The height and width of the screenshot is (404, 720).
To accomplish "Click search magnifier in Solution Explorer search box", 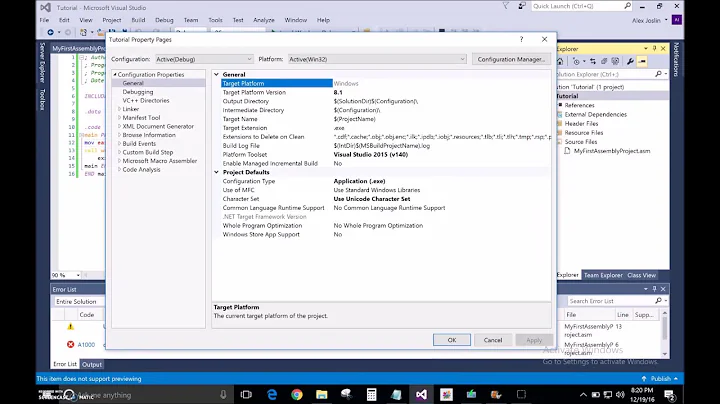I will (x=658, y=74).
